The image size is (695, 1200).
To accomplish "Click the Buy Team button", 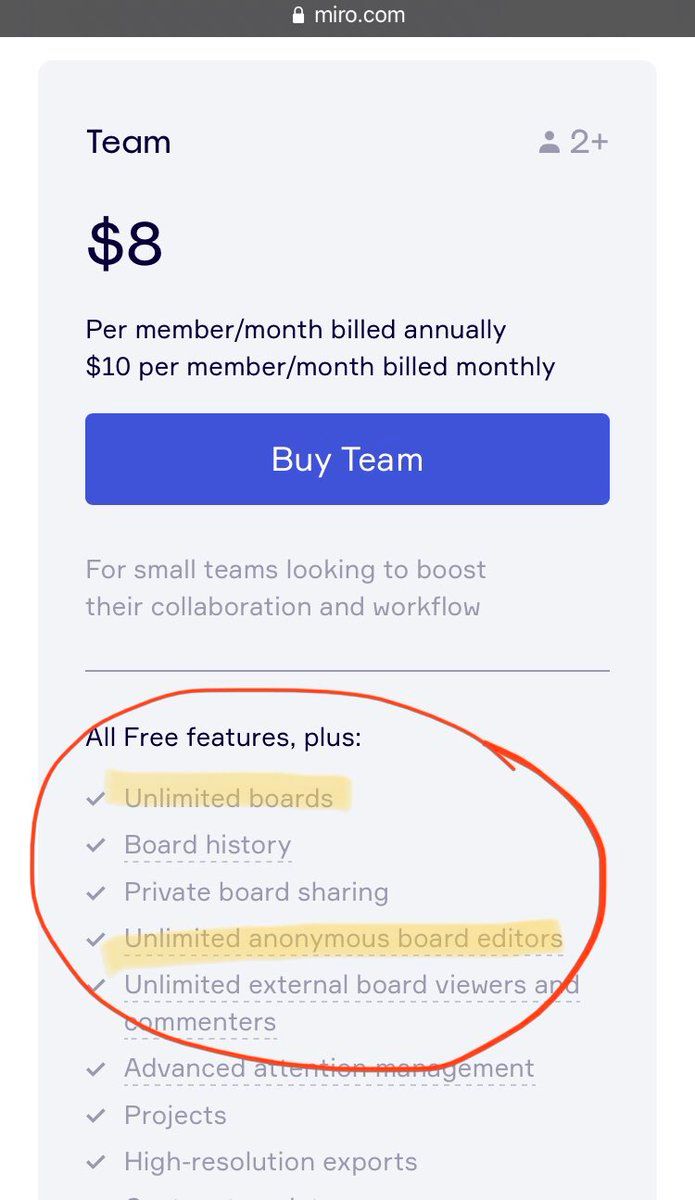I will pos(347,459).
